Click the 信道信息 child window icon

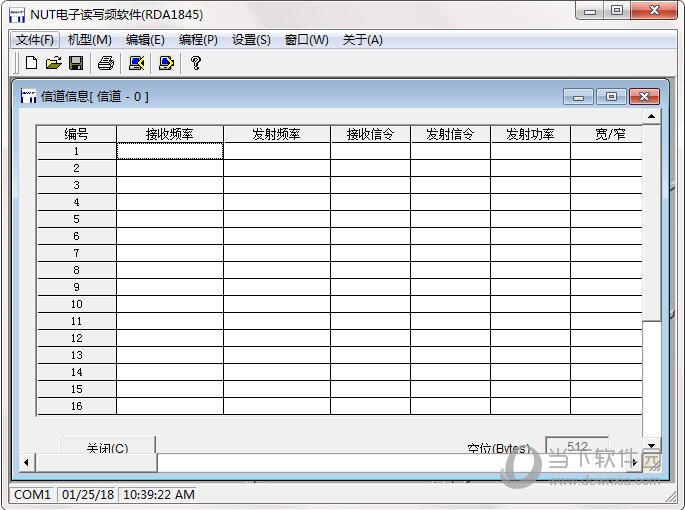coord(28,96)
